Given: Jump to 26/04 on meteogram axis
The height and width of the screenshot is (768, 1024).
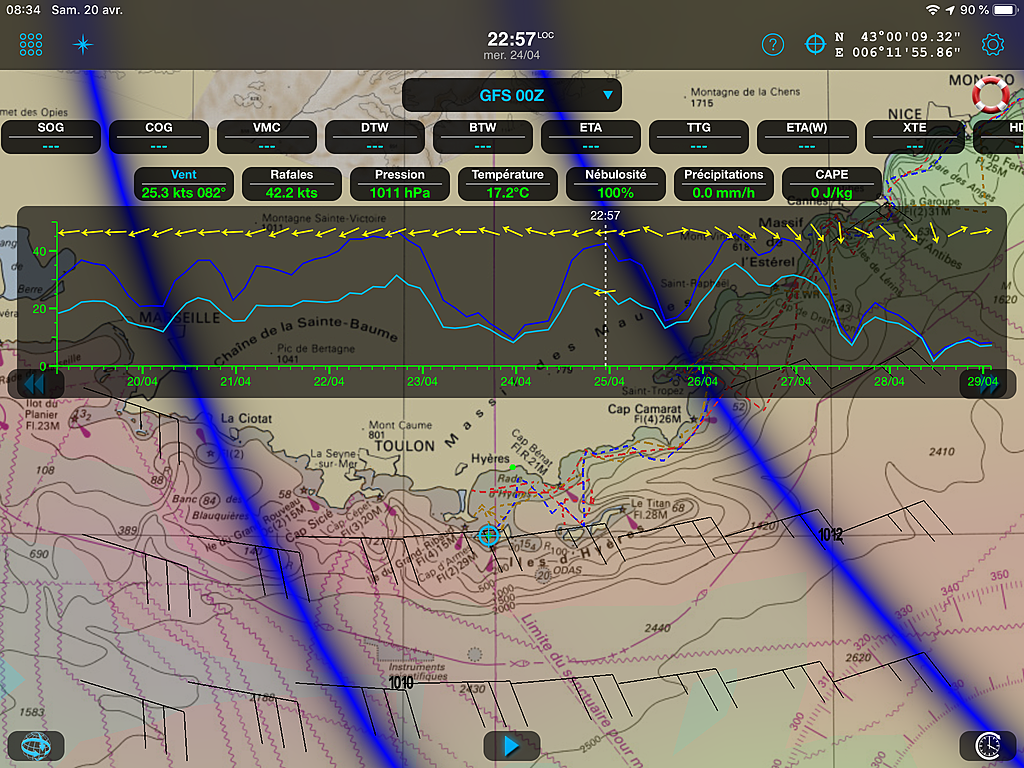Looking at the screenshot, I should pos(702,381).
